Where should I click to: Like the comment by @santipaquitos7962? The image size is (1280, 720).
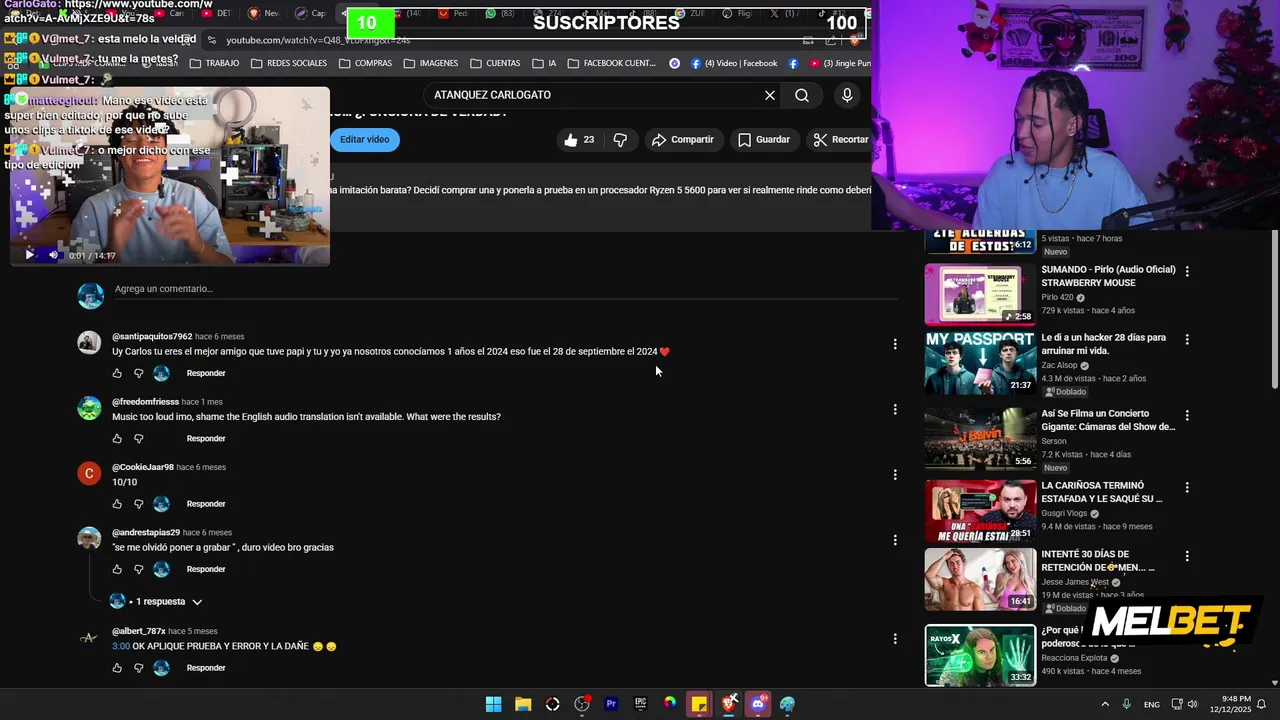(x=117, y=373)
